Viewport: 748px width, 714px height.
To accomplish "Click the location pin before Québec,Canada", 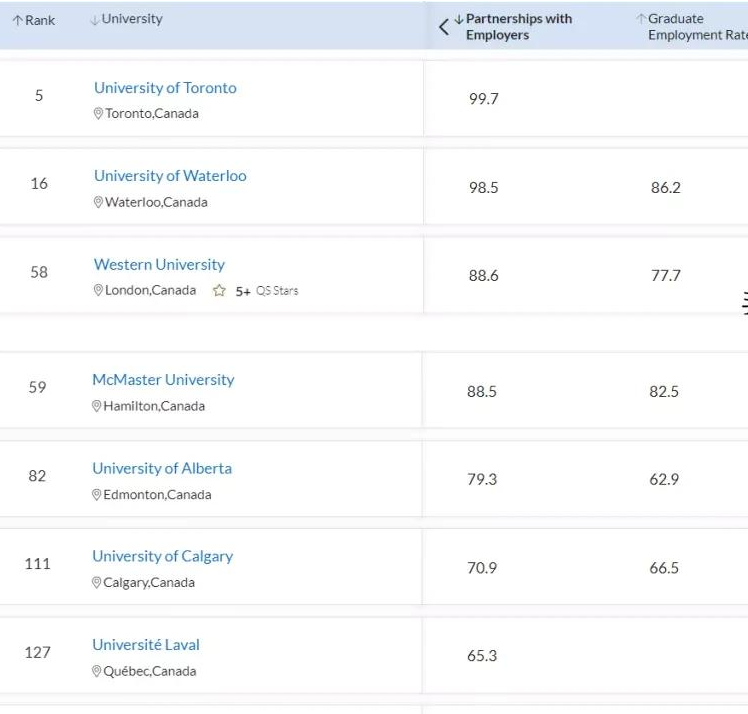I will click(97, 672).
